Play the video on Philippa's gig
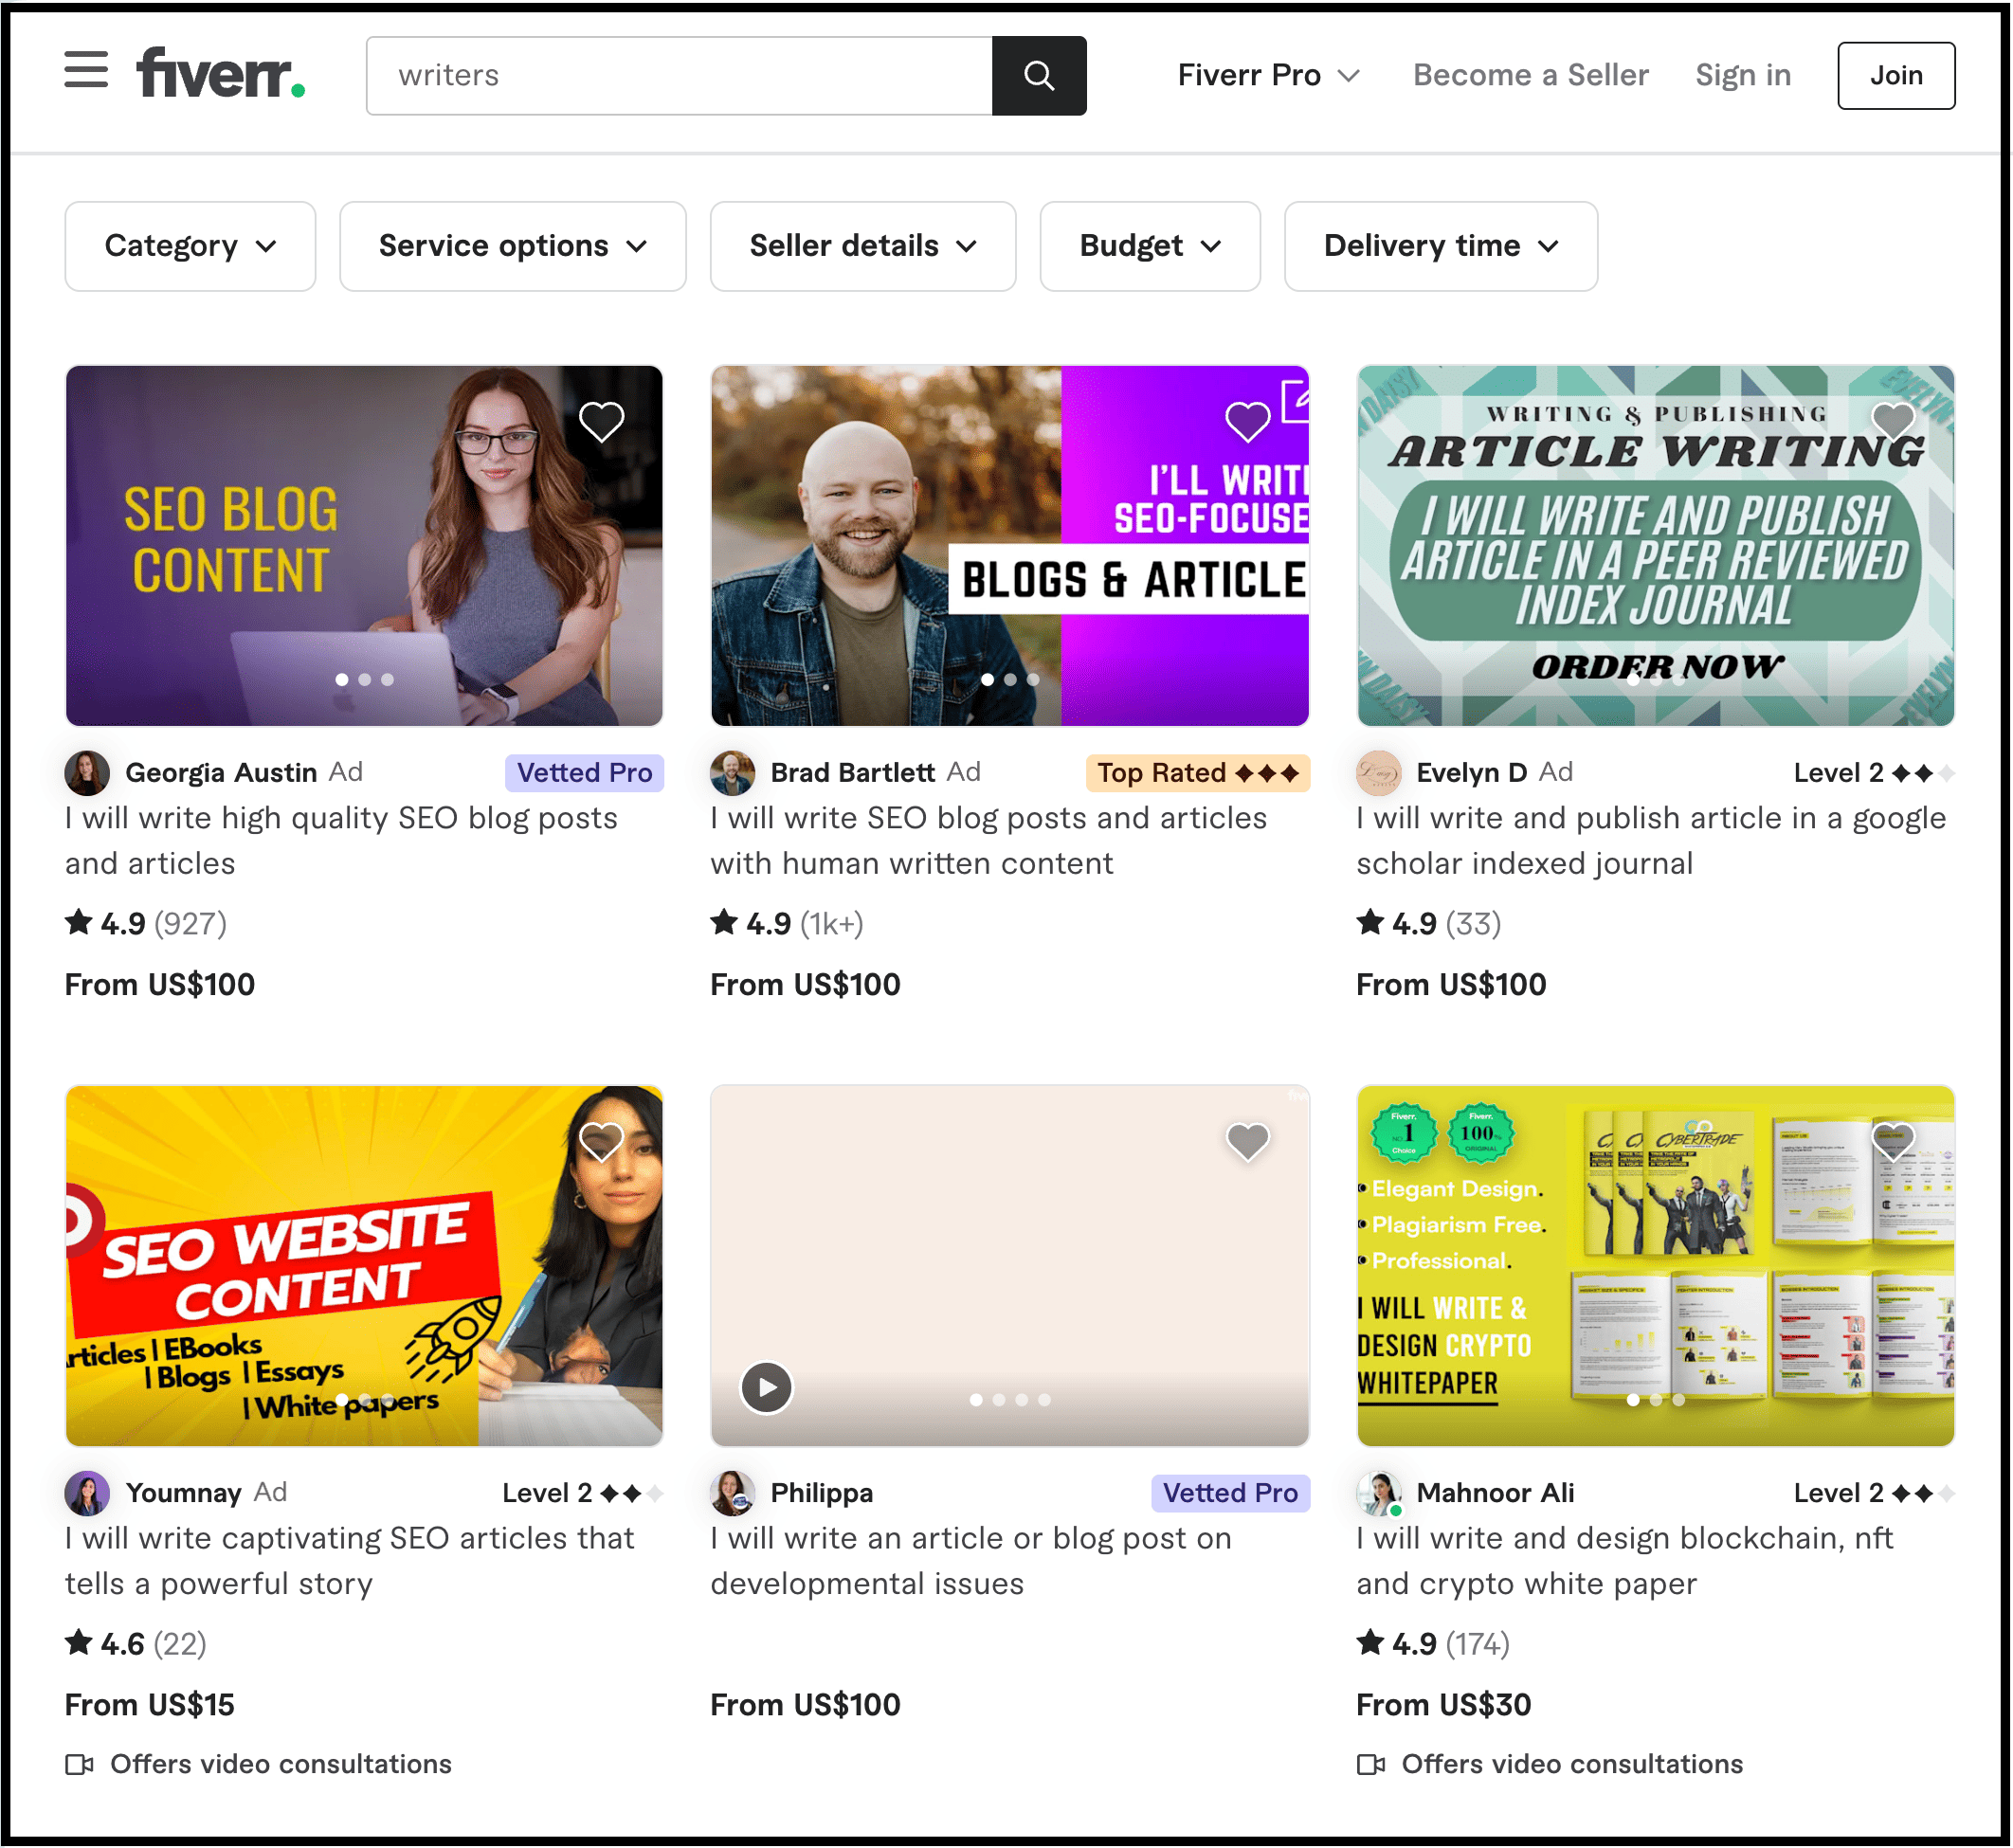 coord(766,1388)
